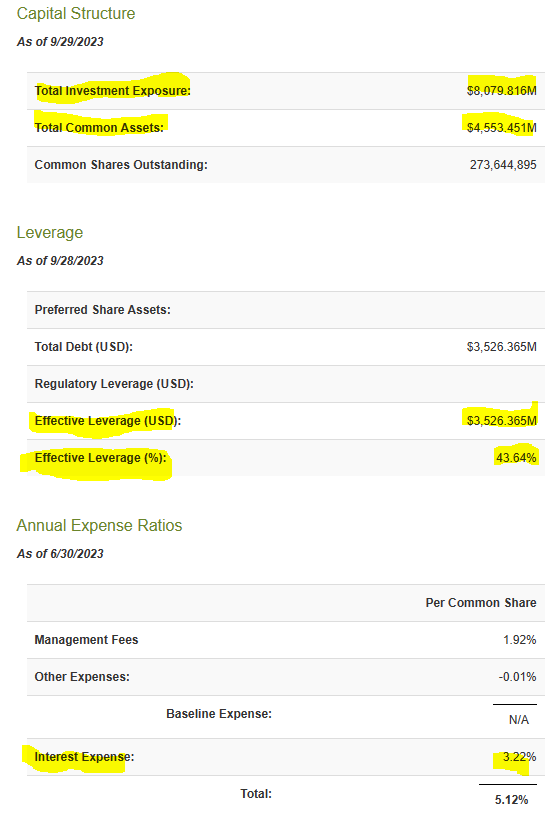Click the Leverage section heading
The image size is (559, 833).
[x=50, y=232]
